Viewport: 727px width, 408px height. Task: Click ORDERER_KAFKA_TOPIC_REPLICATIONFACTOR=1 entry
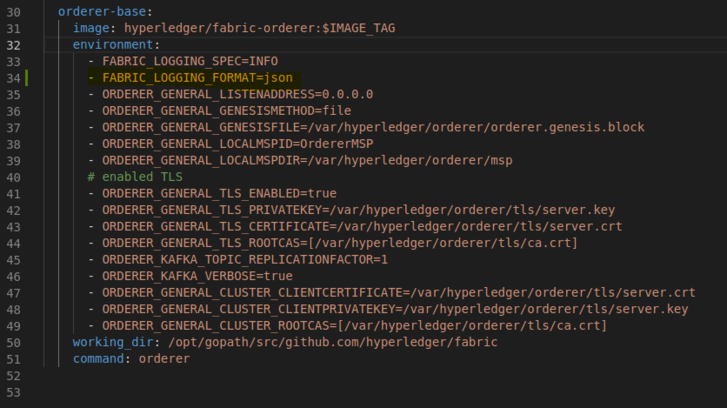[245, 260]
